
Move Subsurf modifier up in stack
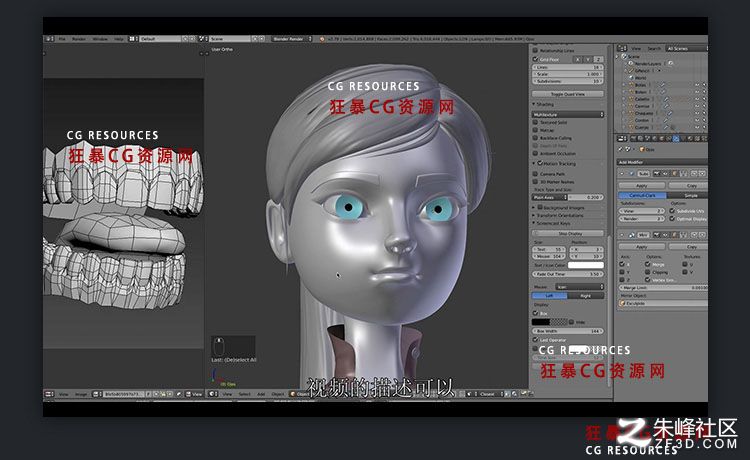pos(694,174)
